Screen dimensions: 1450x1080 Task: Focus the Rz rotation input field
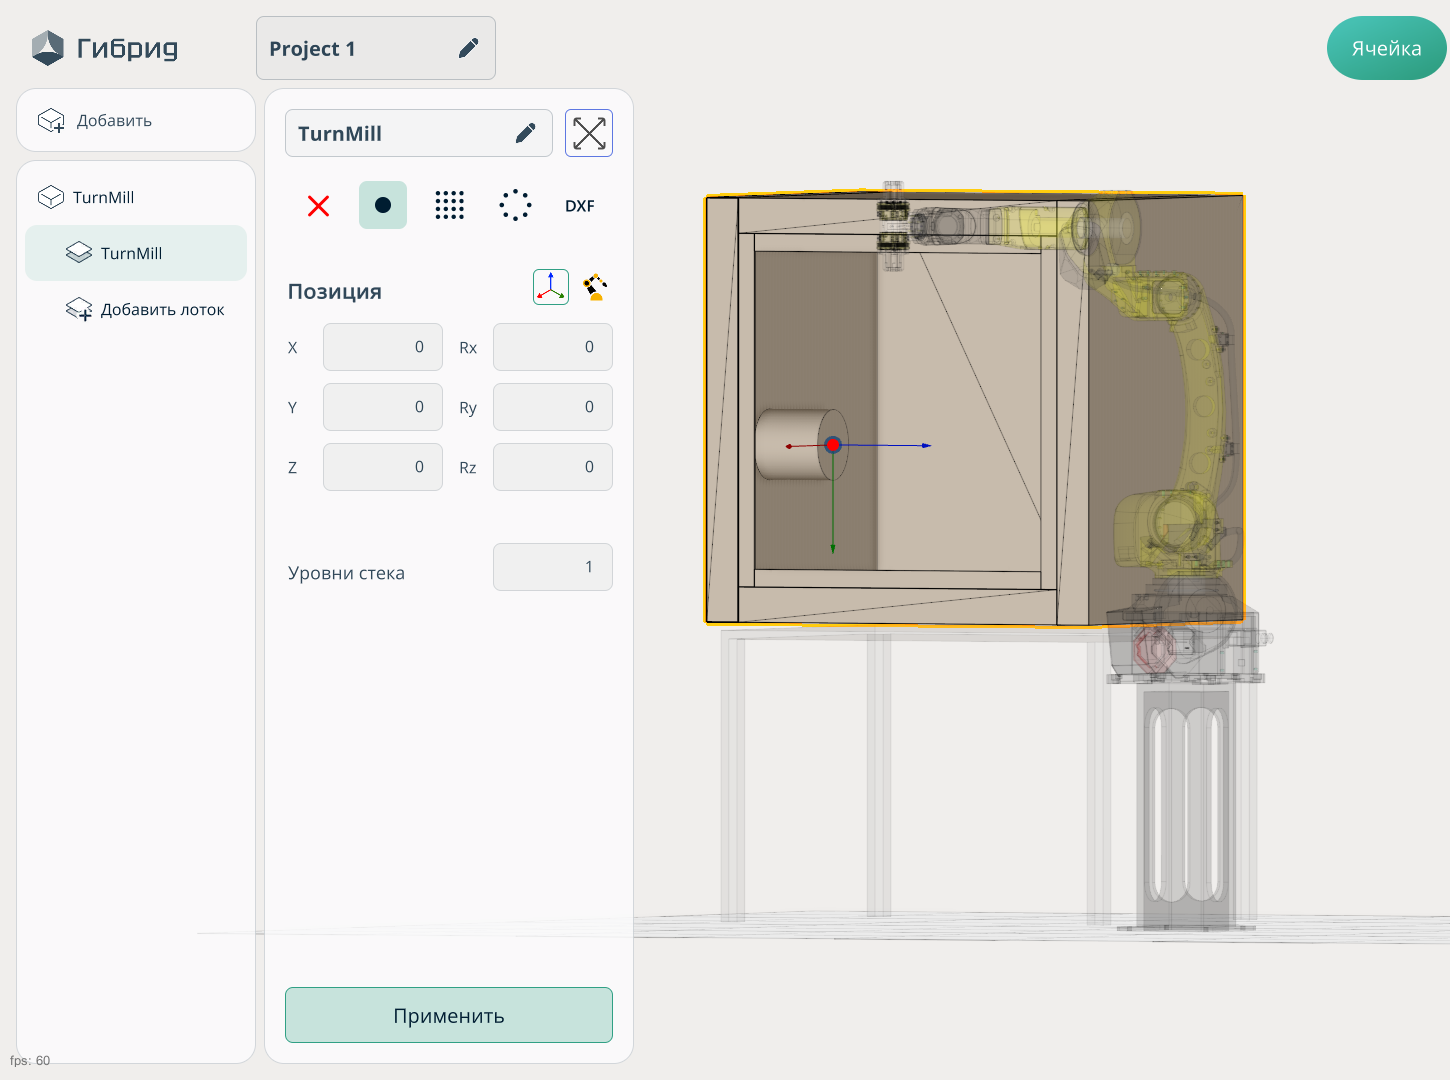coord(552,468)
